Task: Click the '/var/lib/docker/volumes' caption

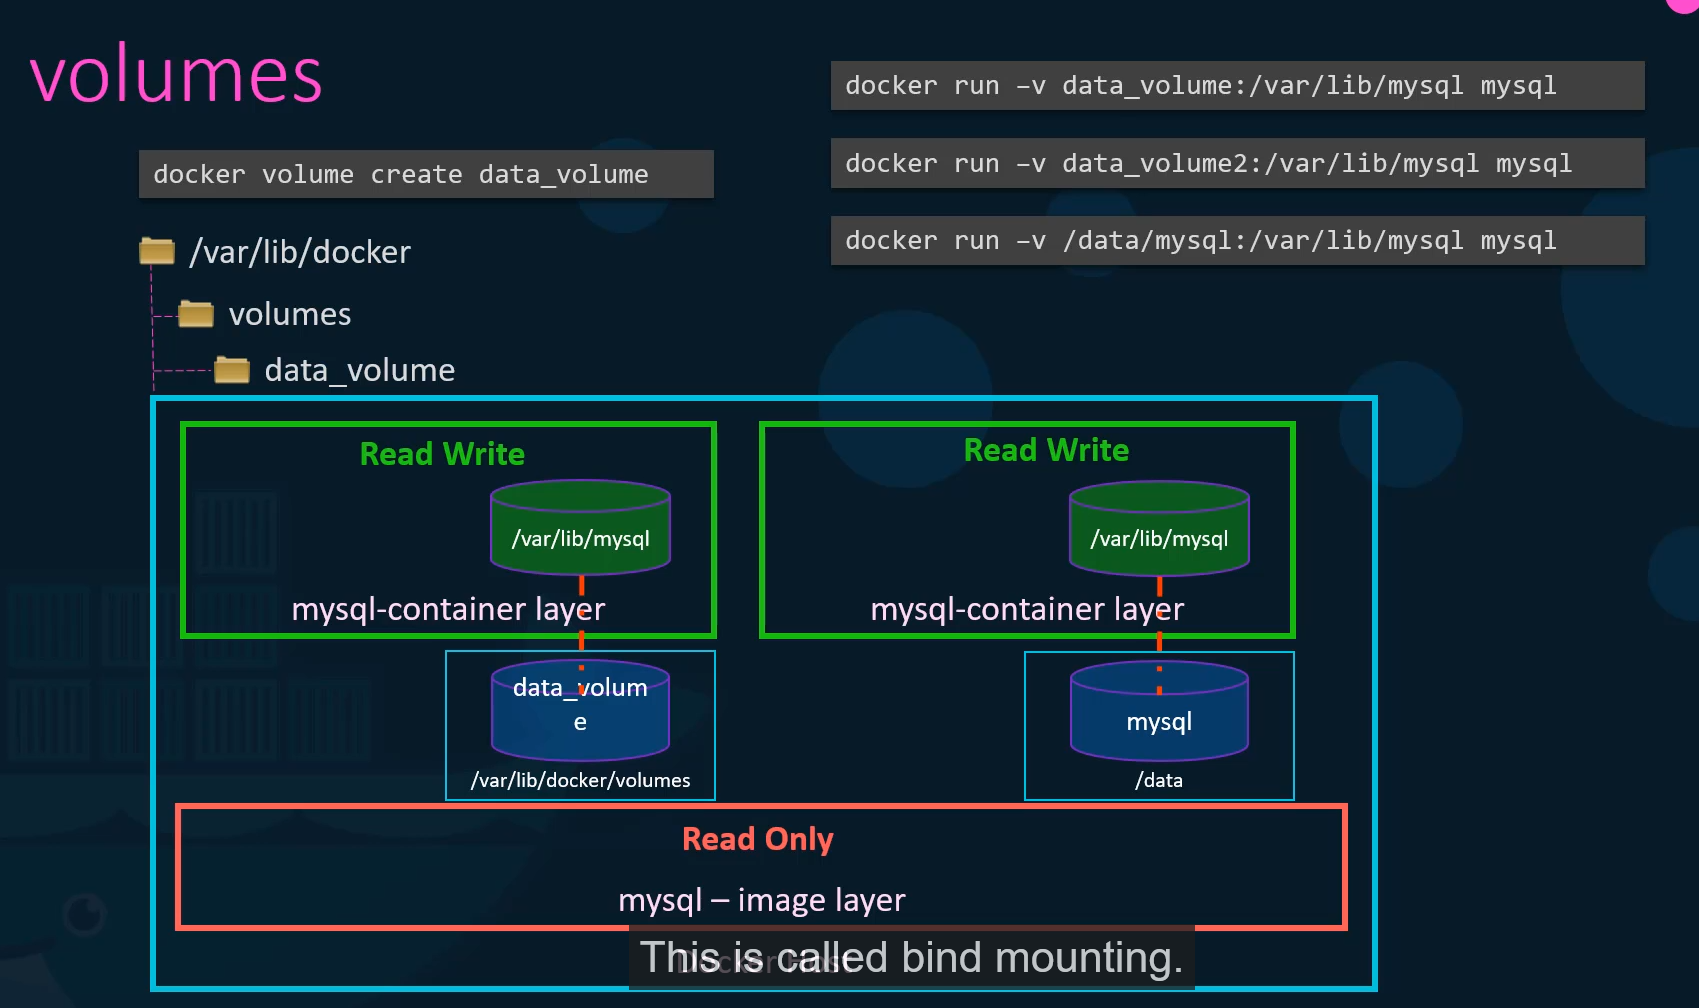Action: pos(580,780)
